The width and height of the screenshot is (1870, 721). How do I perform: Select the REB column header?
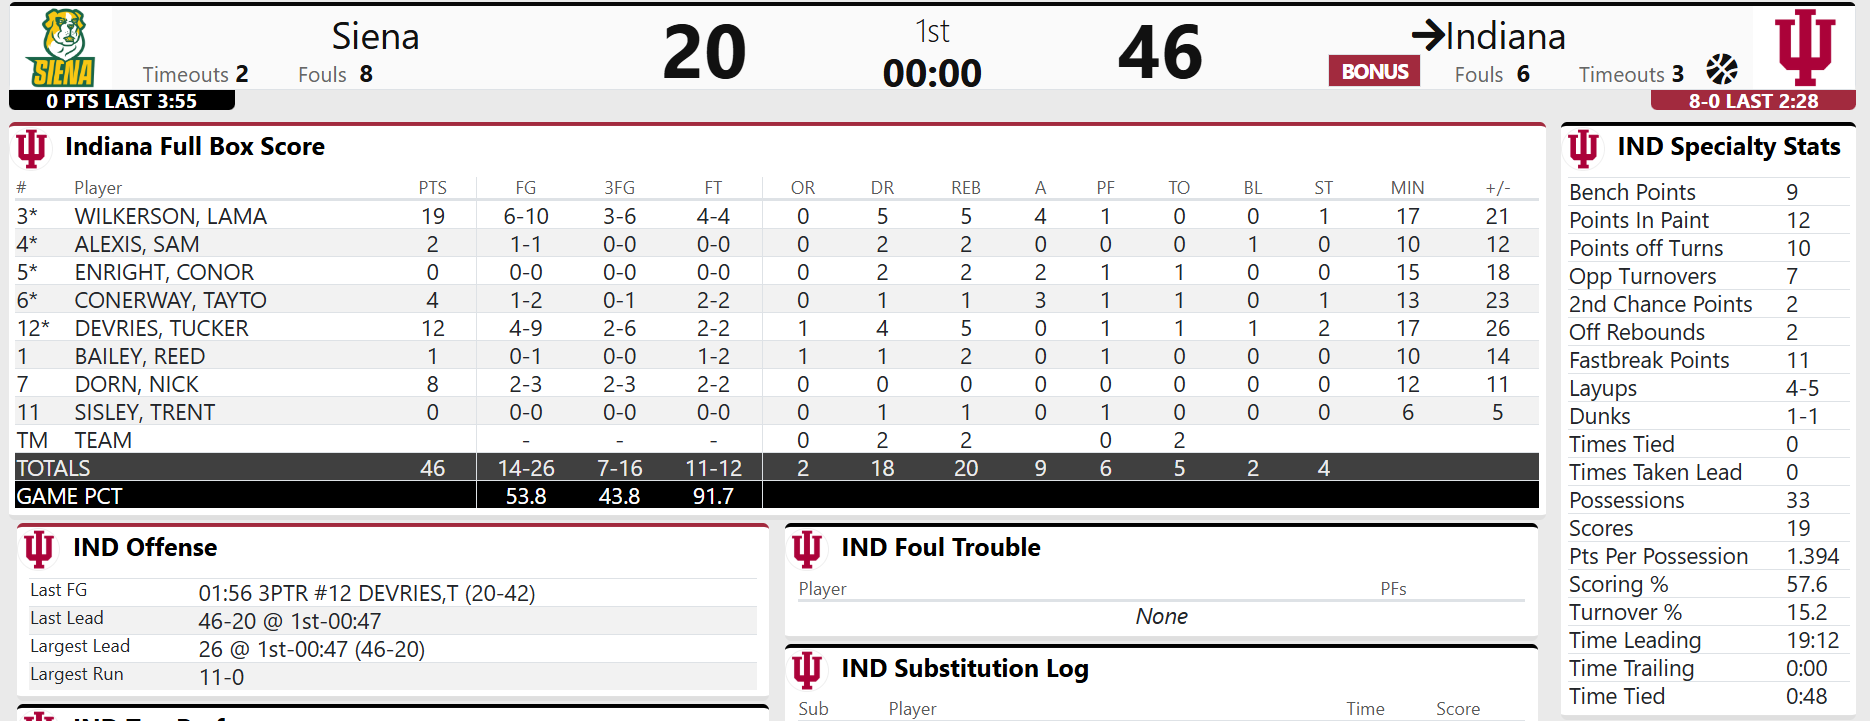point(965,188)
